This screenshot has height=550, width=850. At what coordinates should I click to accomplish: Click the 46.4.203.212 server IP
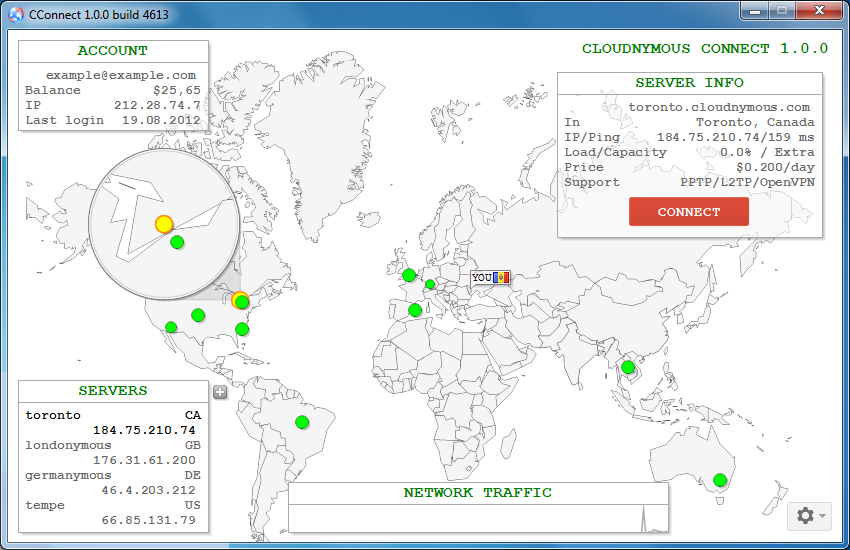pyautogui.click(x=149, y=490)
